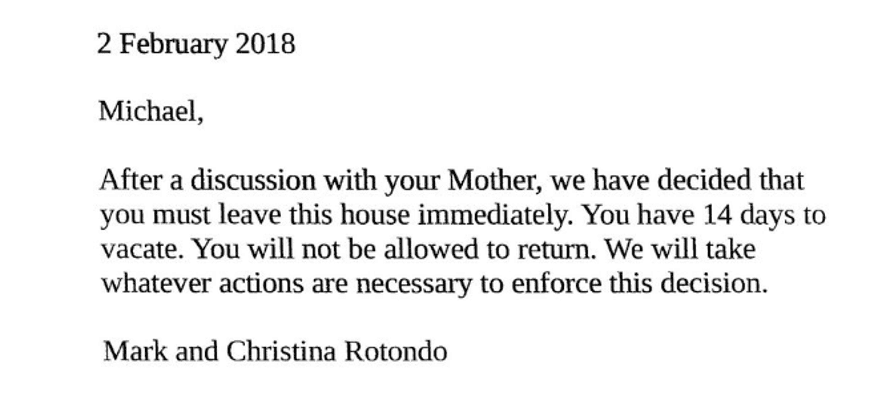Click the word "discussion" in the first line
This screenshot has height=404, width=890.
pyautogui.click(x=253, y=182)
